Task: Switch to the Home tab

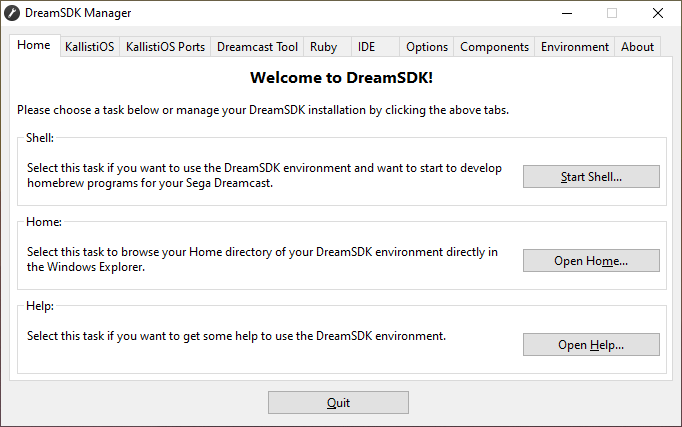Action: [x=34, y=45]
